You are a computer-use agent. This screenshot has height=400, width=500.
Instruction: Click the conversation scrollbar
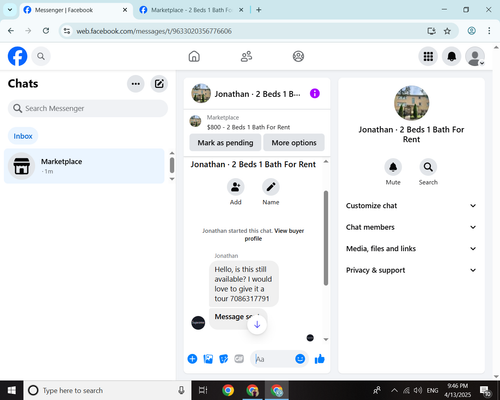[x=326, y=238]
